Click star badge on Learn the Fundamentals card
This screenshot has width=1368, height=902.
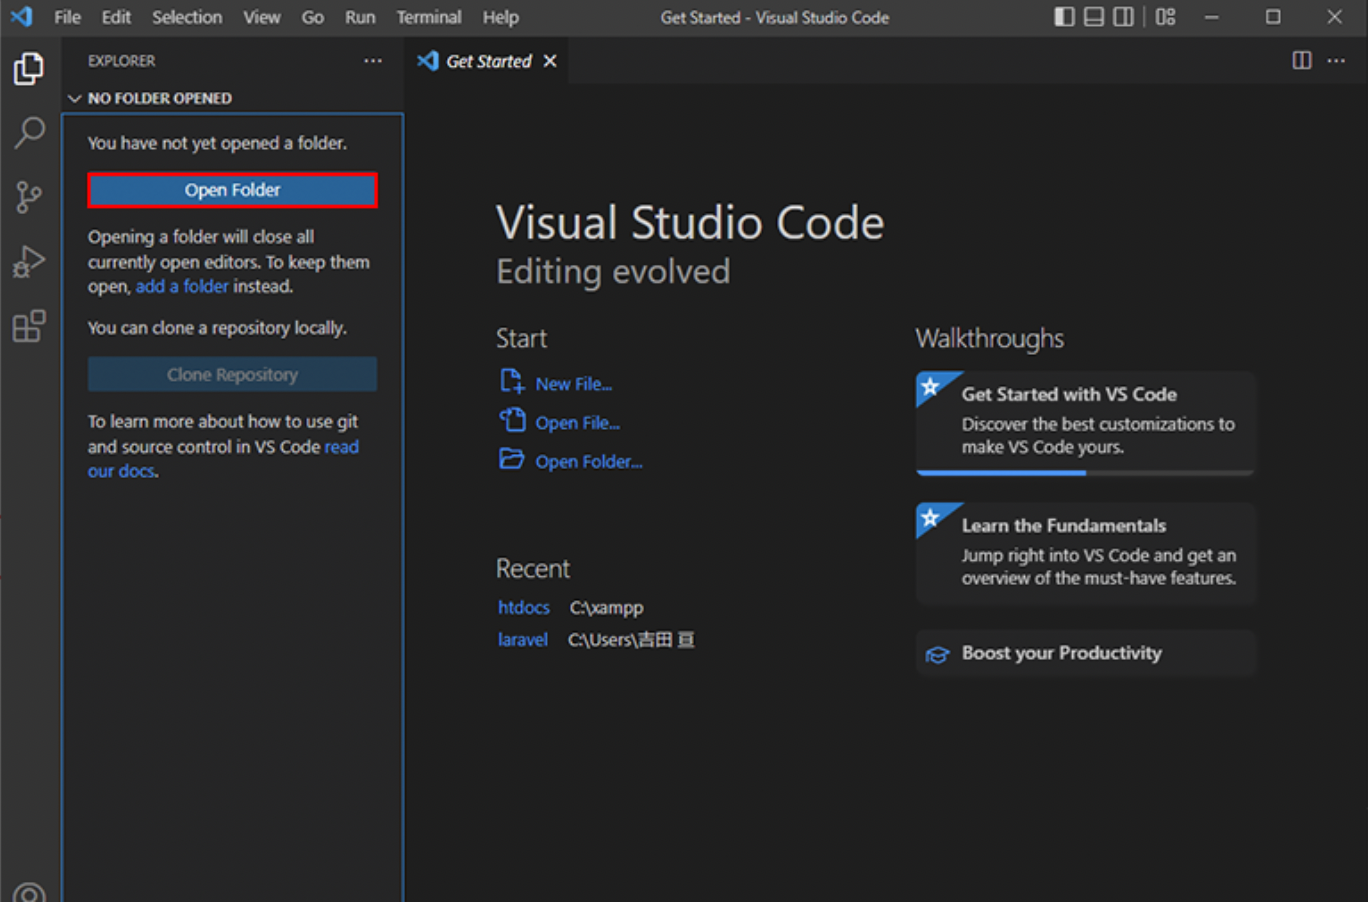(x=931, y=518)
